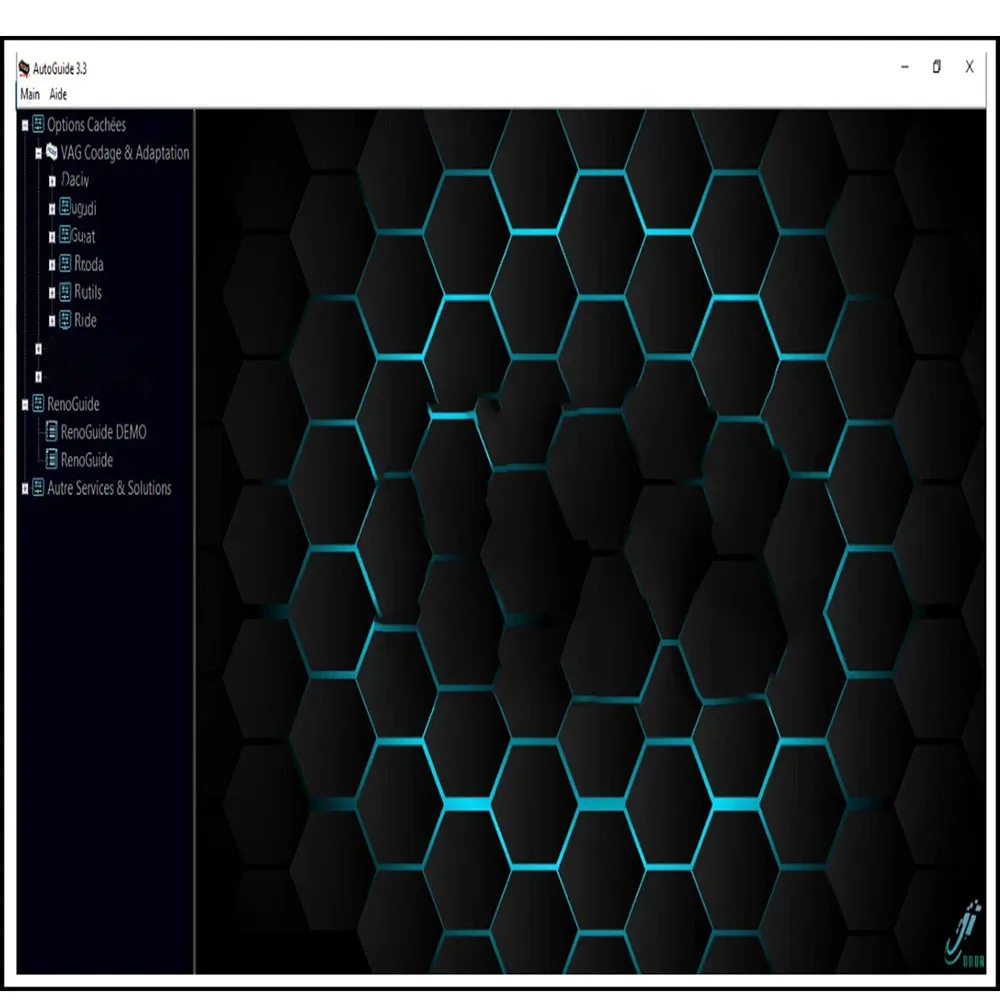1000x1000 pixels.
Task: Select the VAG Codage & Adaptation label
Action: pos(125,152)
